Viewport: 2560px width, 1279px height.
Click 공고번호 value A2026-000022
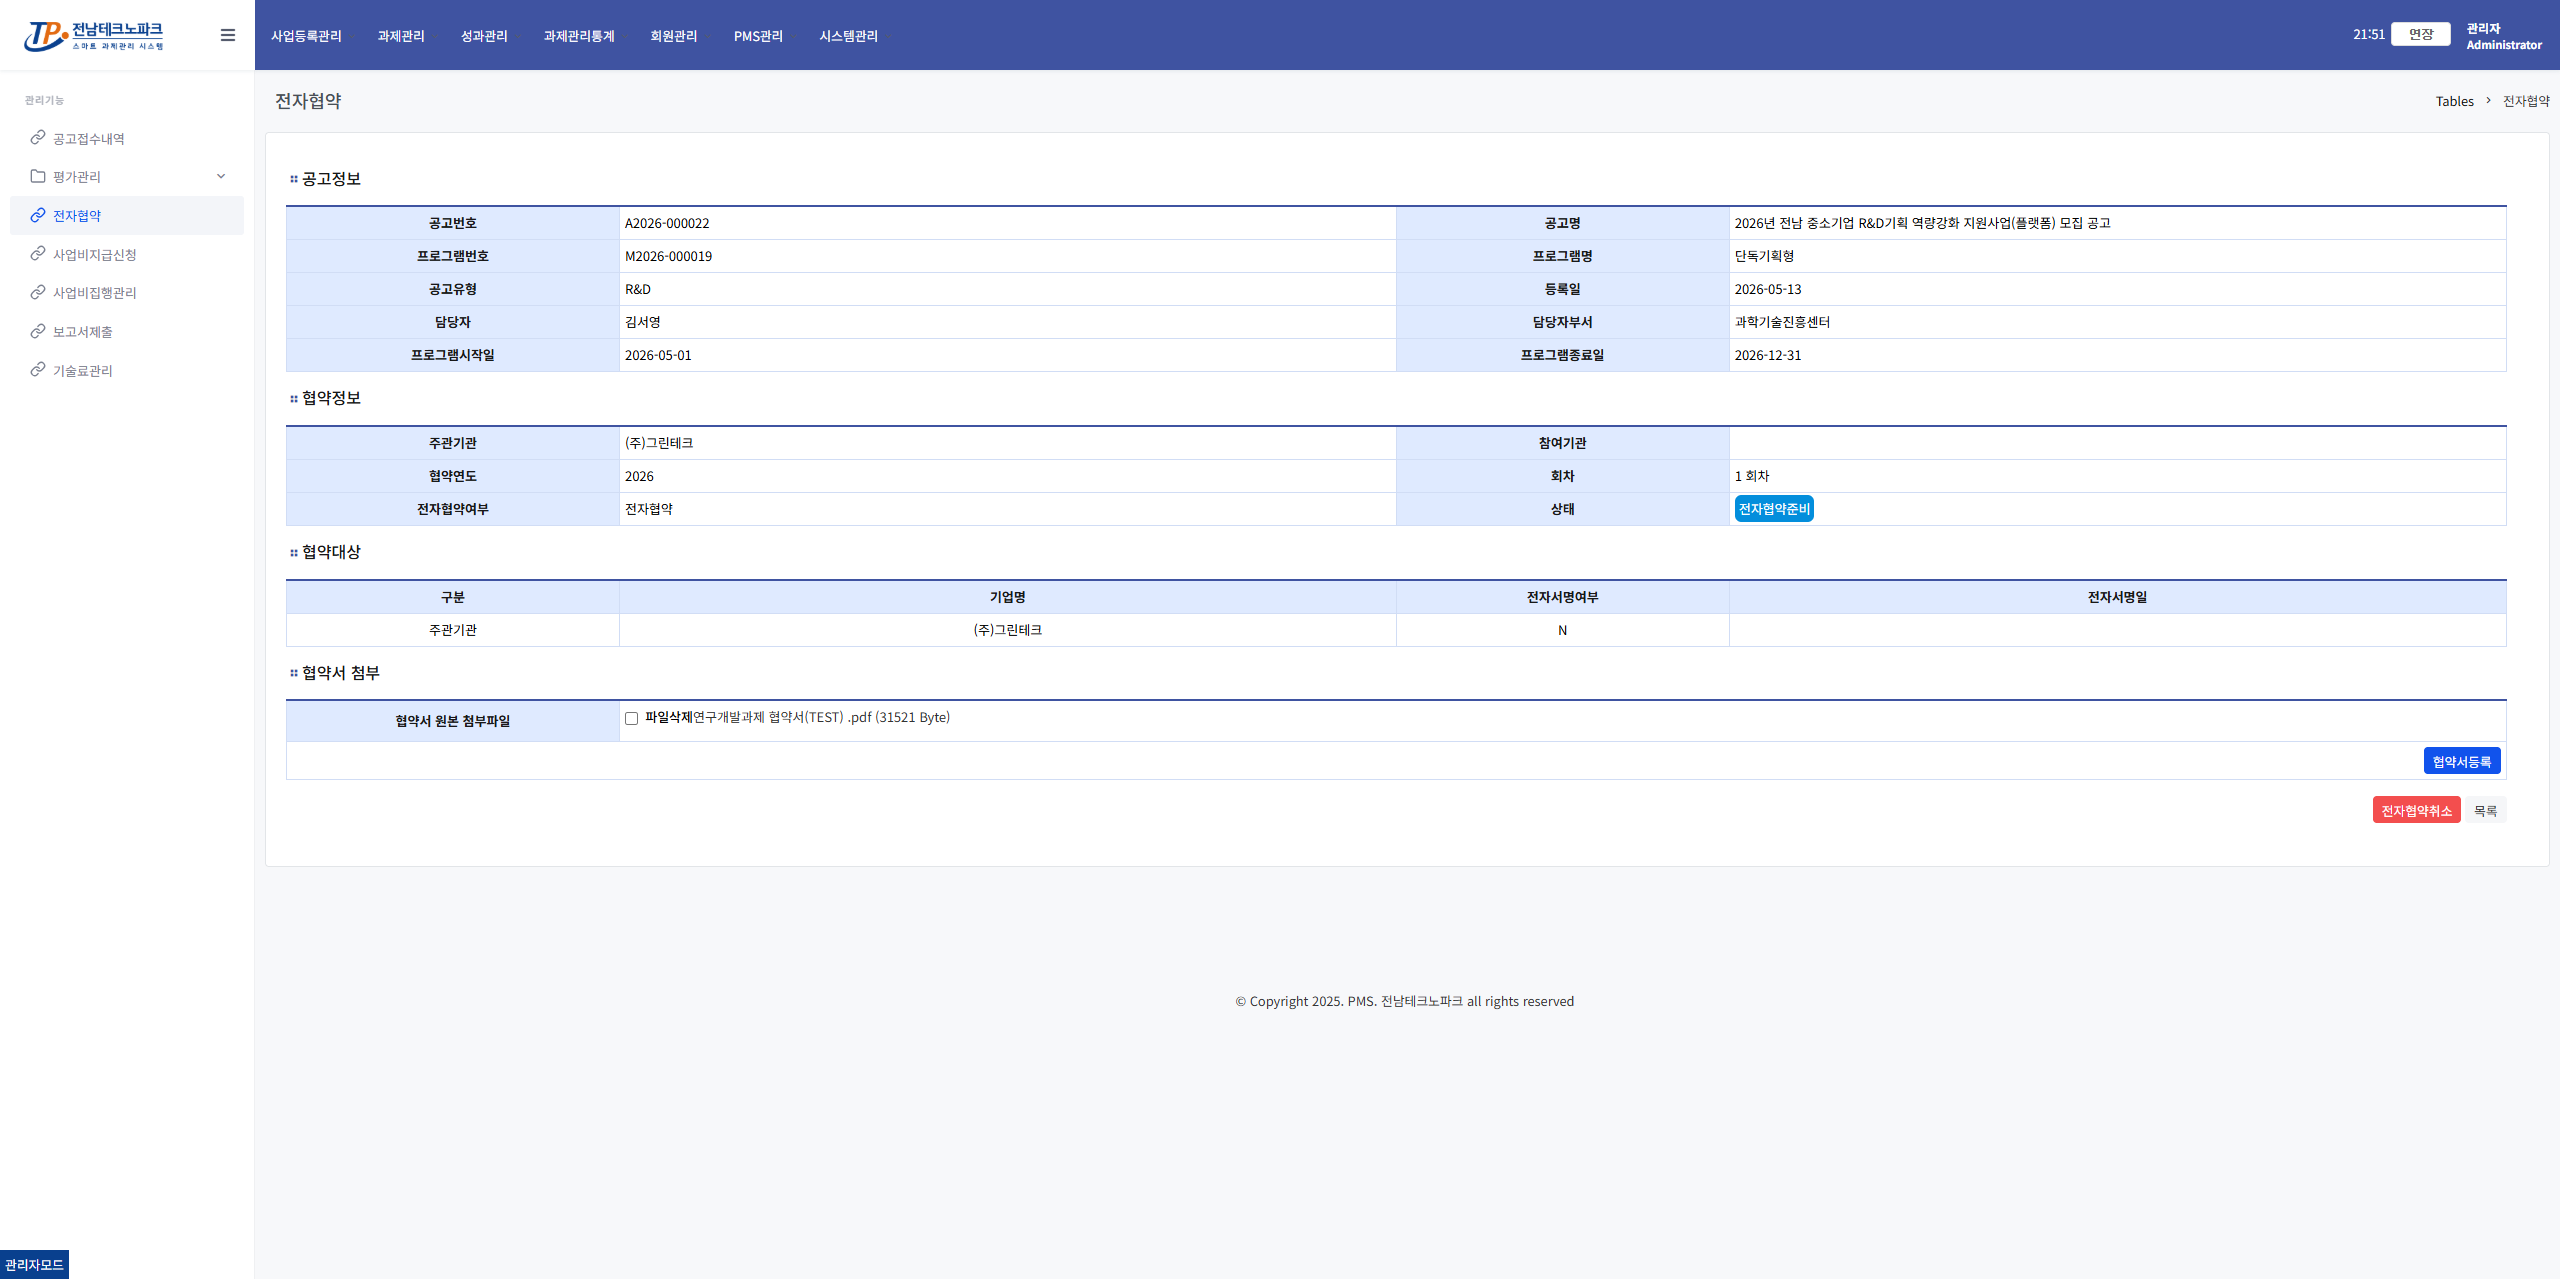(x=667, y=223)
